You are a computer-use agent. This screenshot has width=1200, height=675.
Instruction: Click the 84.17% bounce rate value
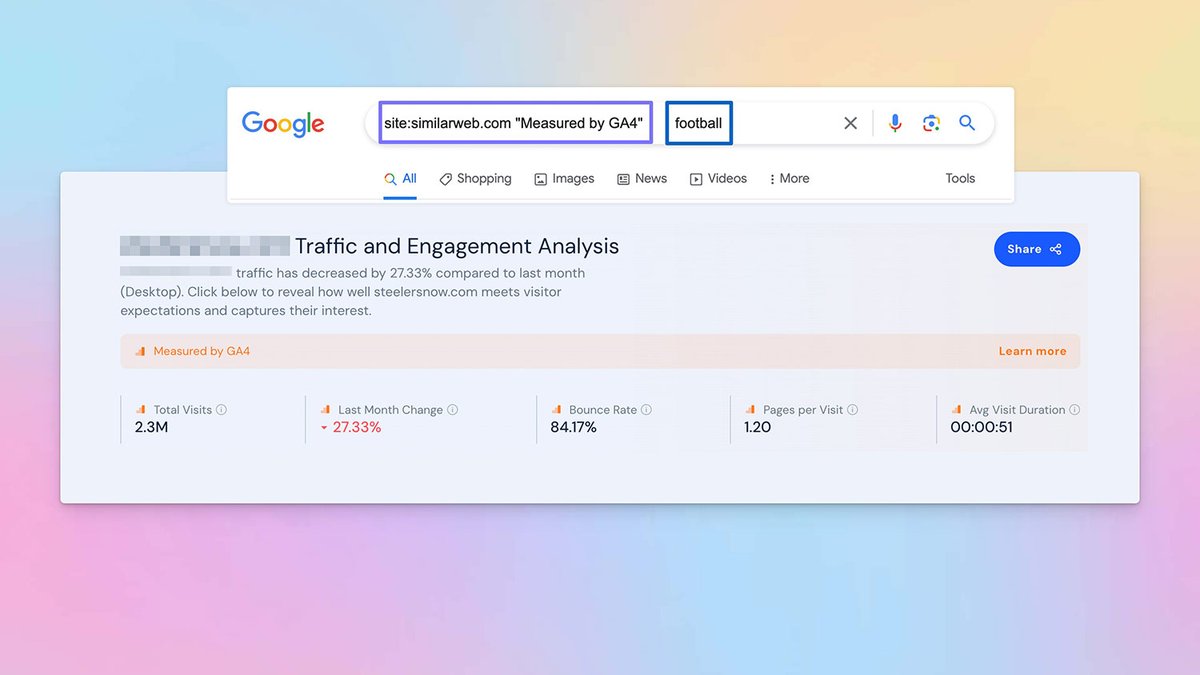(x=573, y=427)
